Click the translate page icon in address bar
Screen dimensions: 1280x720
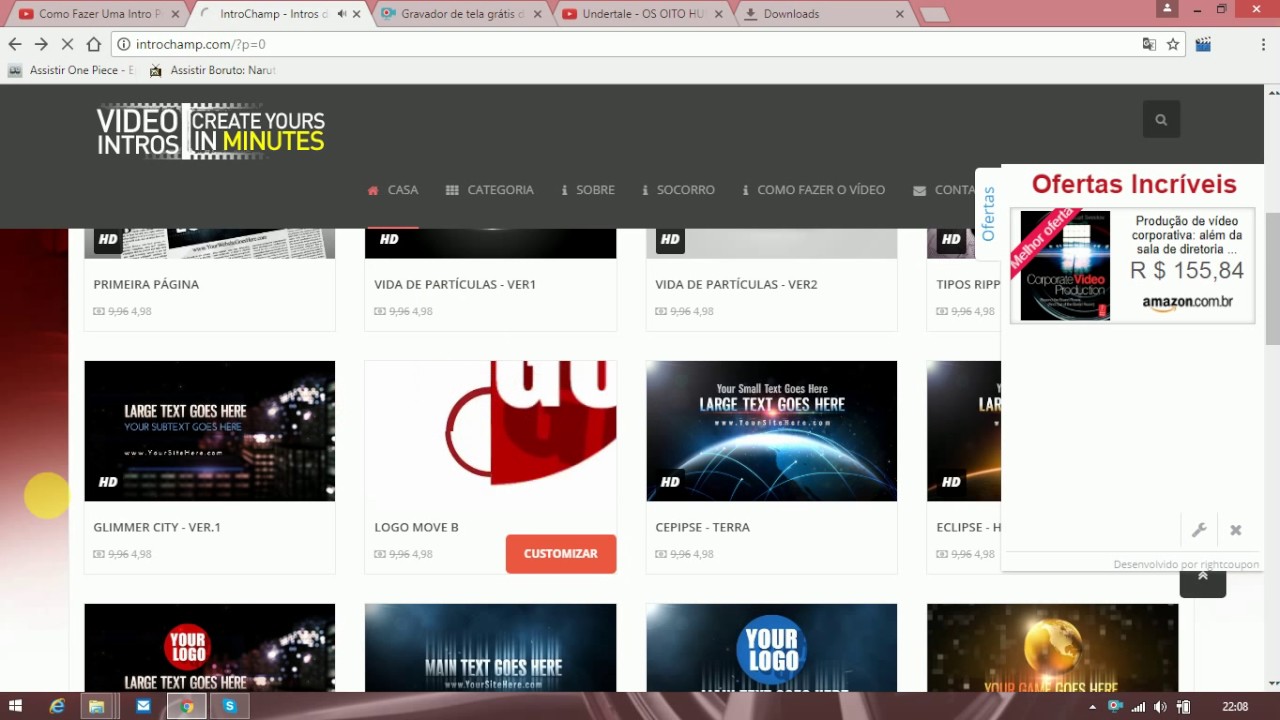(1149, 44)
